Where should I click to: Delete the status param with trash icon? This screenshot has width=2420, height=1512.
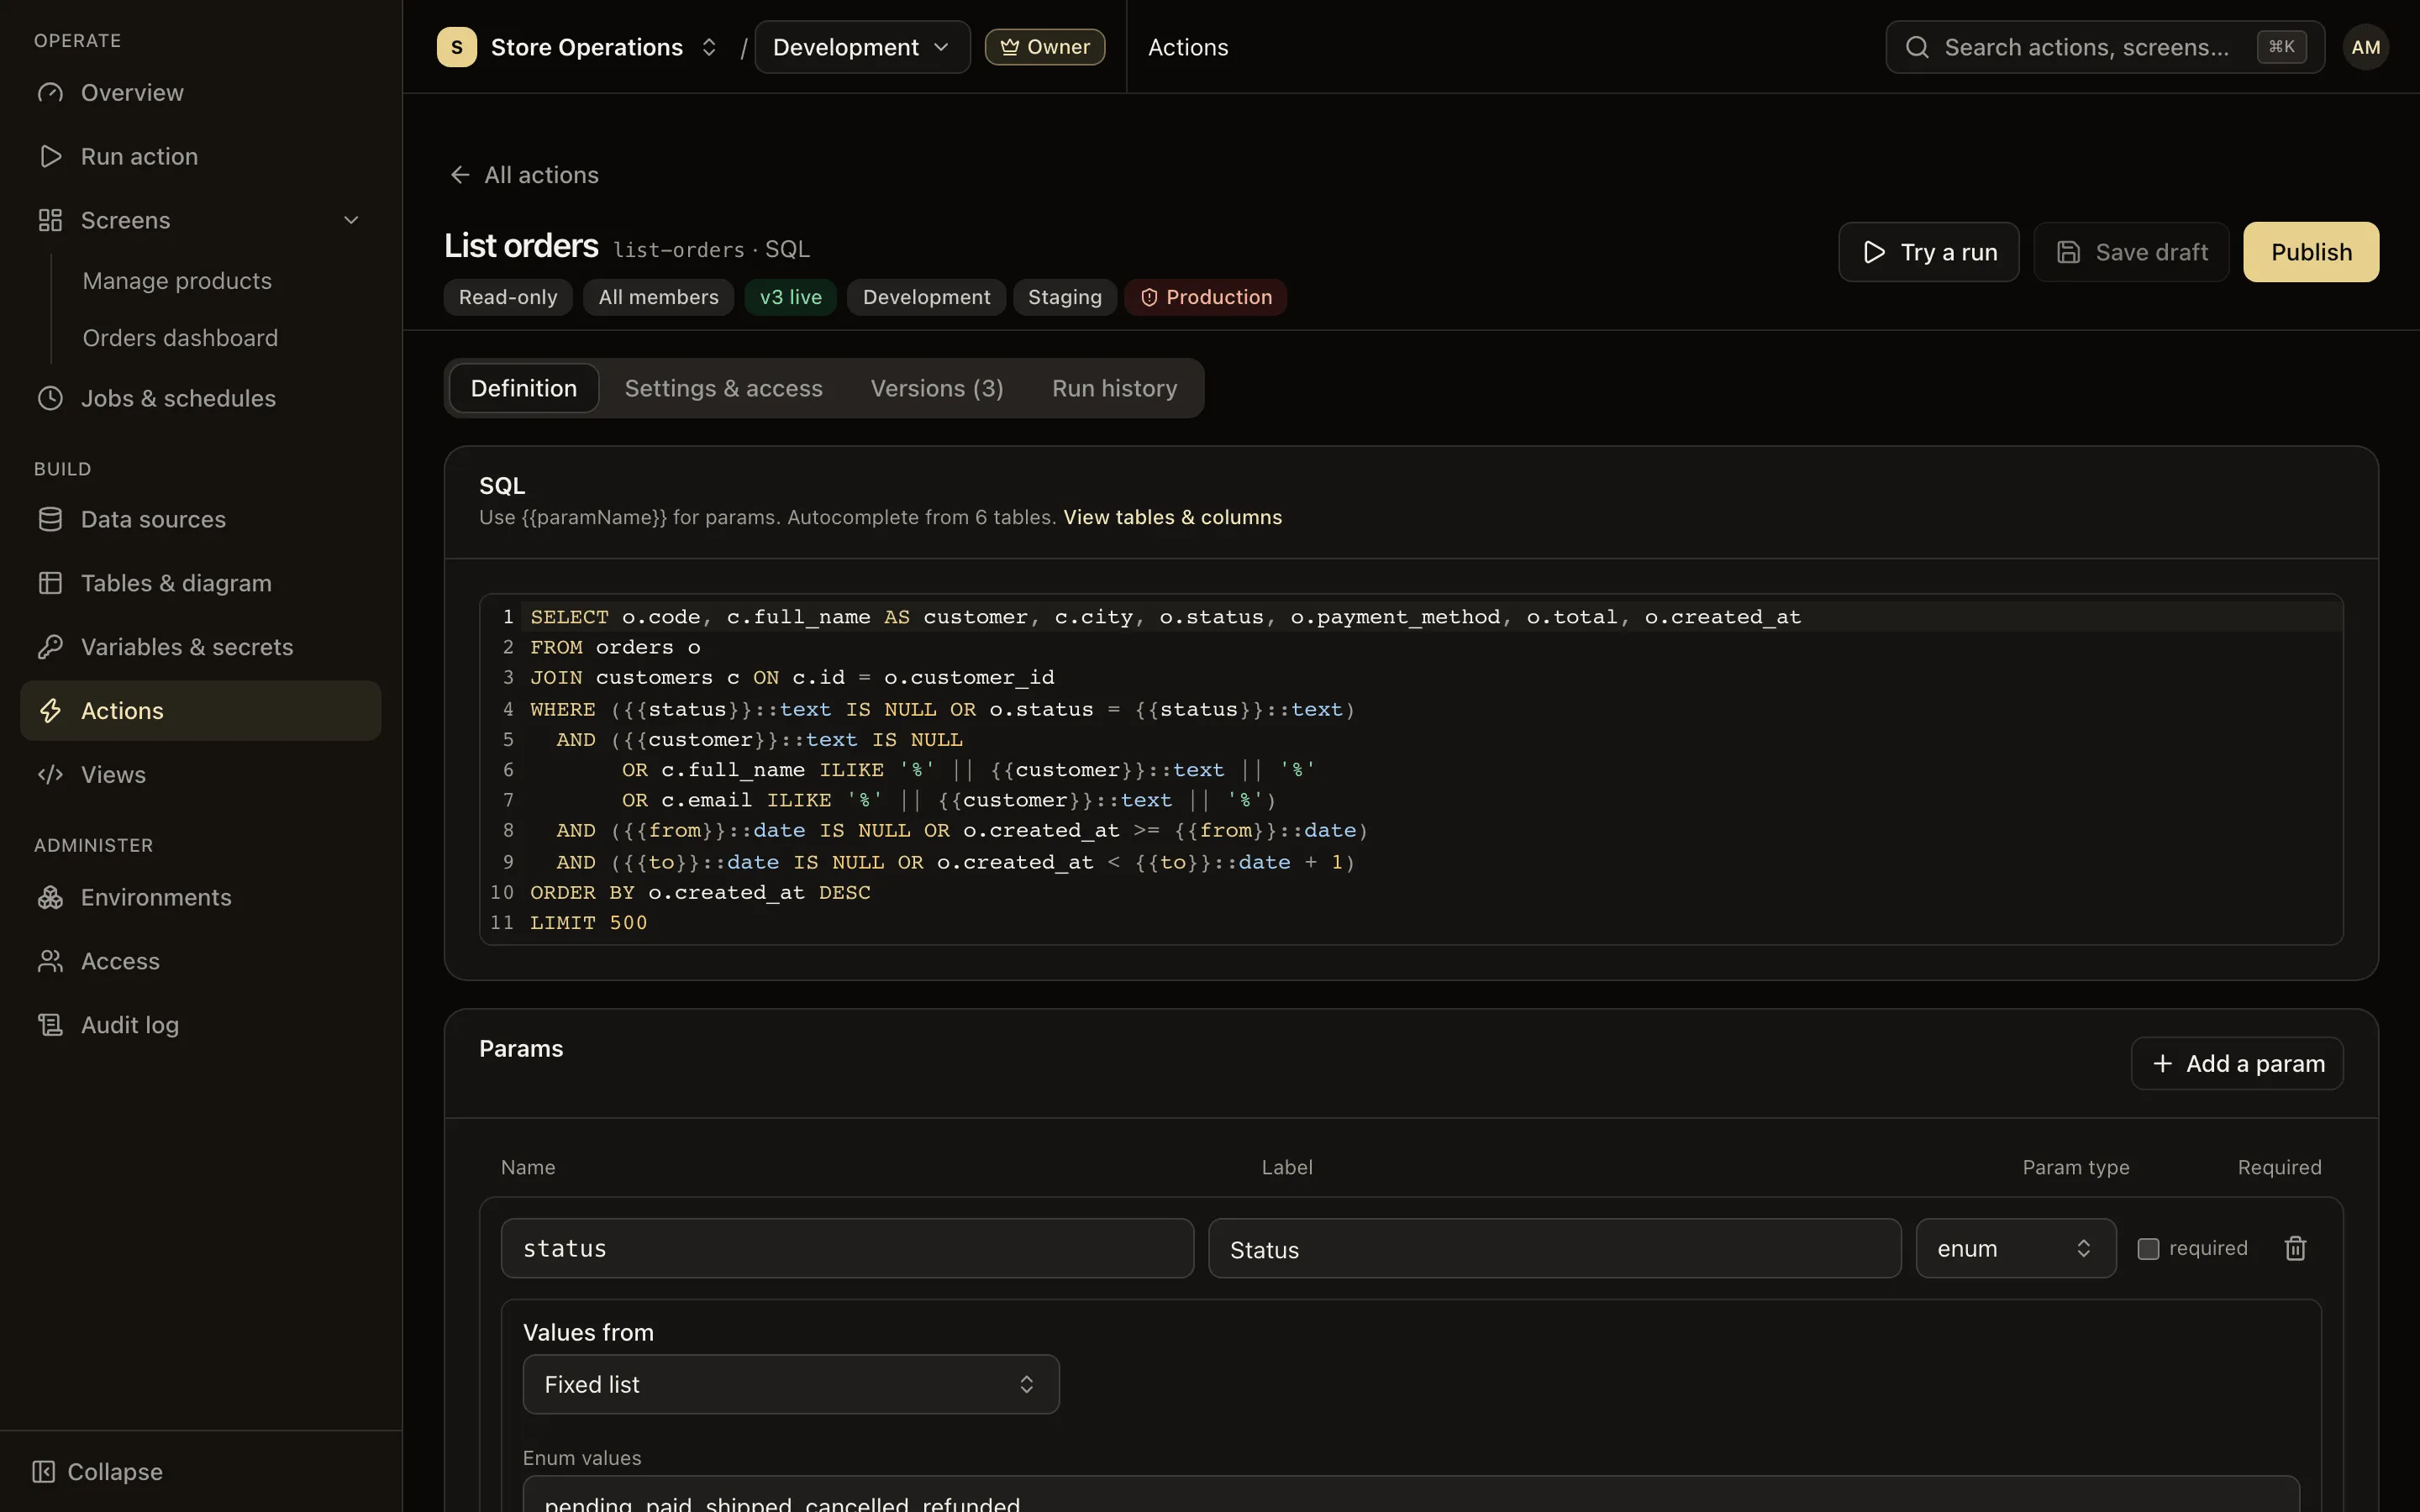click(x=2295, y=1248)
